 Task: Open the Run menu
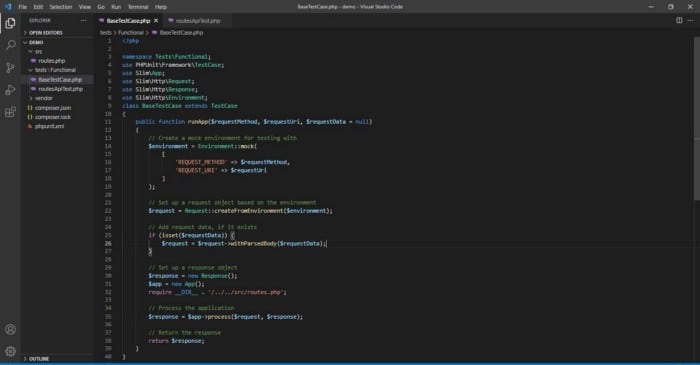click(x=116, y=7)
